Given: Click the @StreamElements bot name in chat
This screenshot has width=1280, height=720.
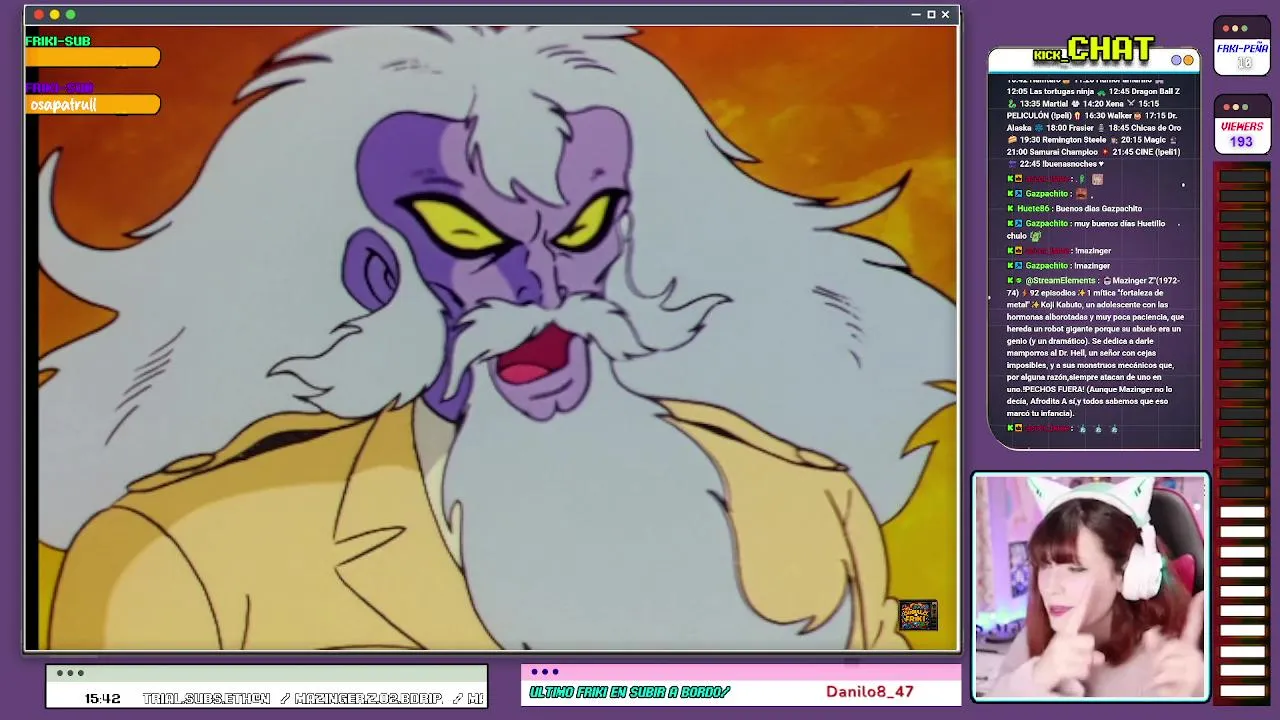Looking at the screenshot, I should click(x=1060, y=281).
